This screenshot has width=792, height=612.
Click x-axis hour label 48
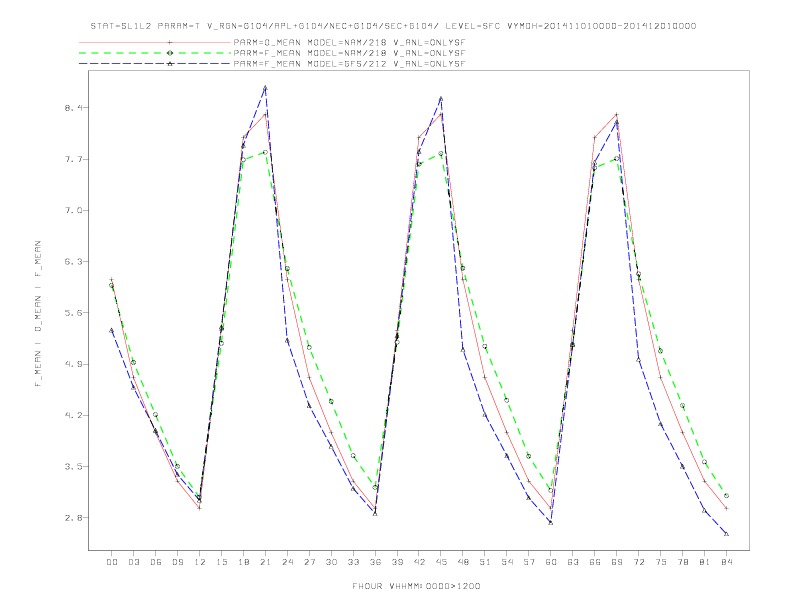(463, 562)
